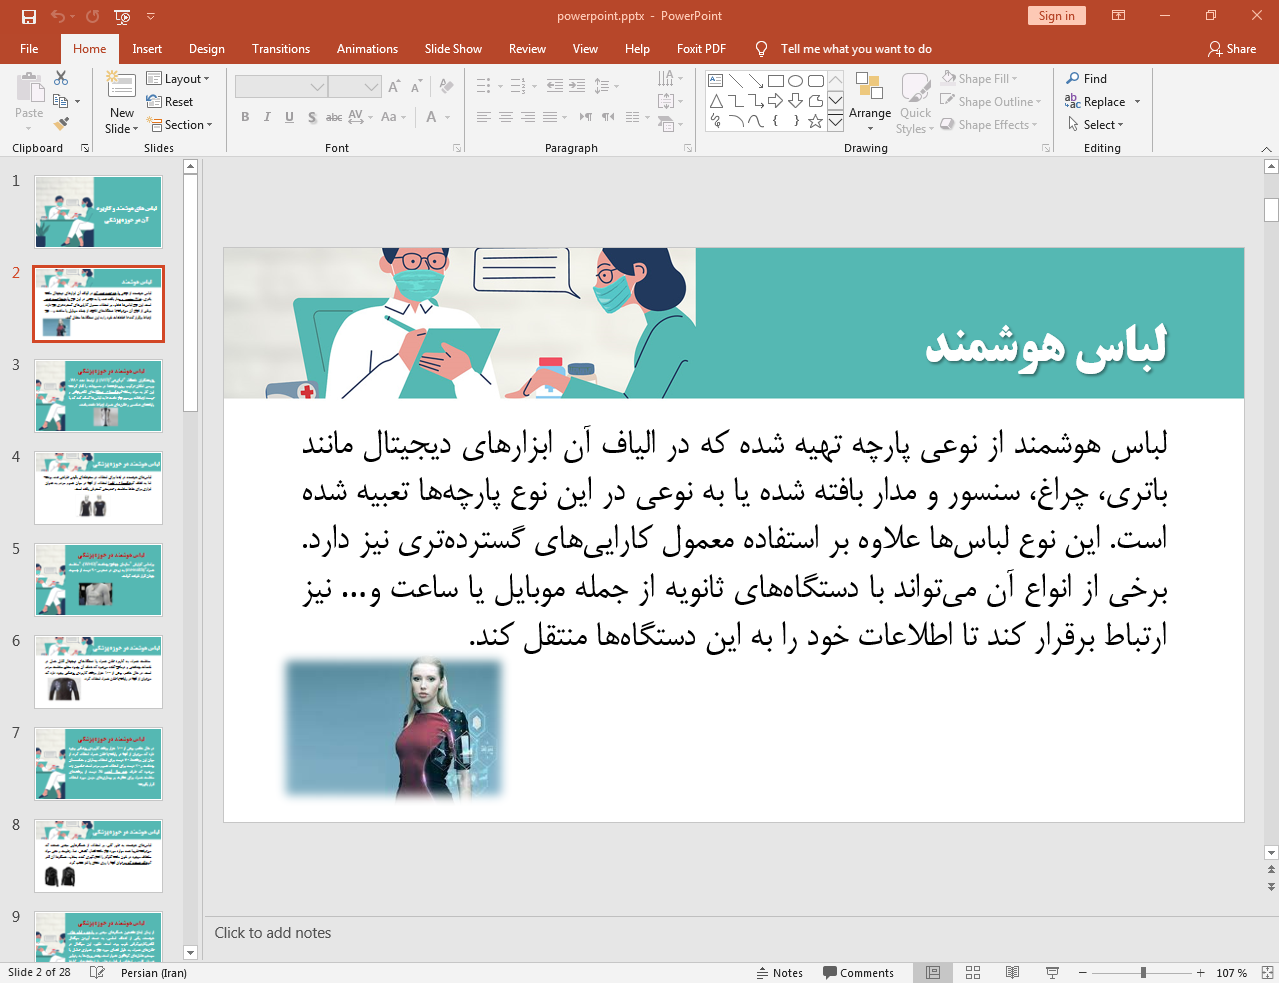The height and width of the screenshot is (983, 1279).
Task: Switch to Slide Sorter view icon
Action: [972, 972]
